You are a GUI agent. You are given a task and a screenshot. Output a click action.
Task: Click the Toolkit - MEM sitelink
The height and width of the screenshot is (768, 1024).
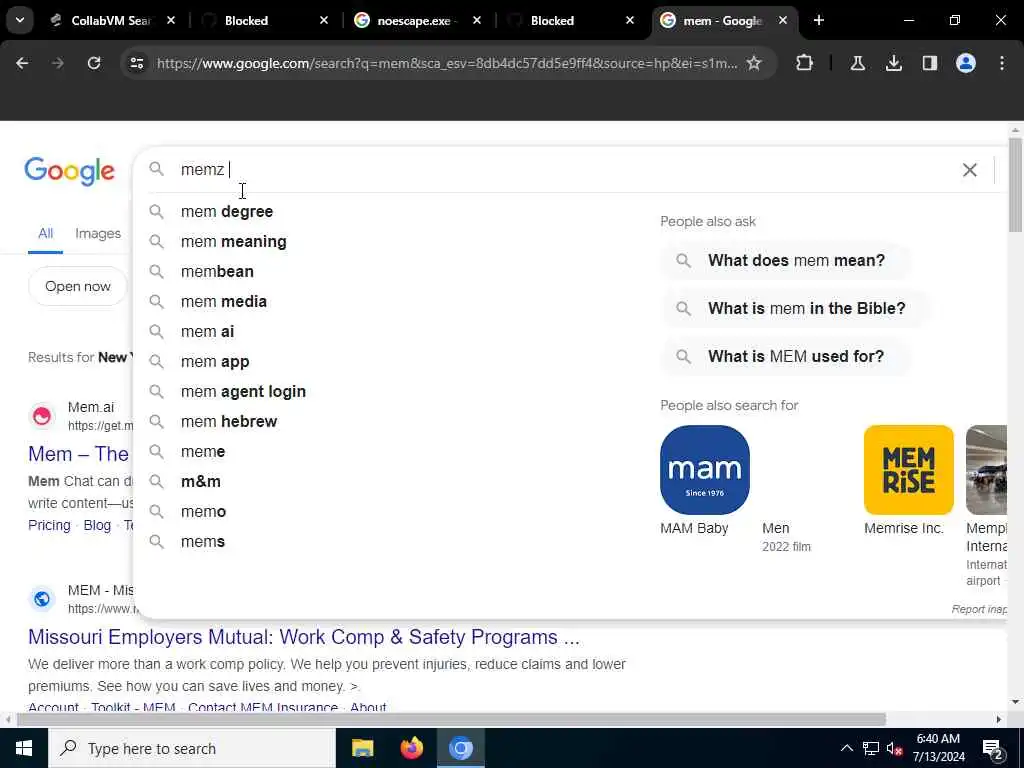tap(133, 707)
